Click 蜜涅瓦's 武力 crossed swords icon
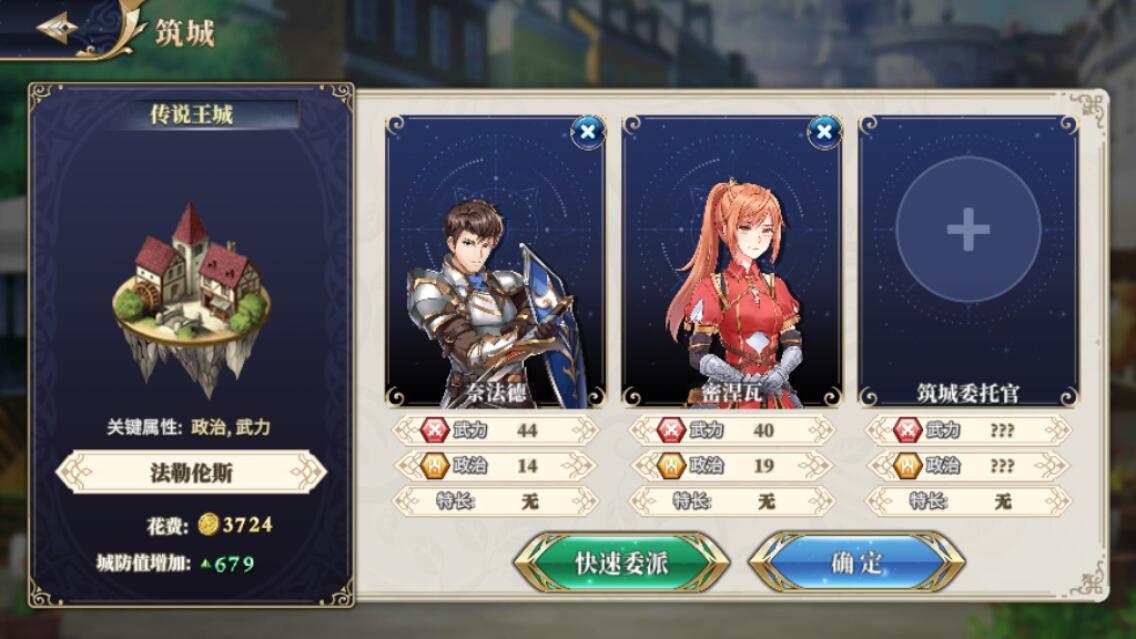The height and width of the screenshot is (639, 1136). click(x=671, y=430)
